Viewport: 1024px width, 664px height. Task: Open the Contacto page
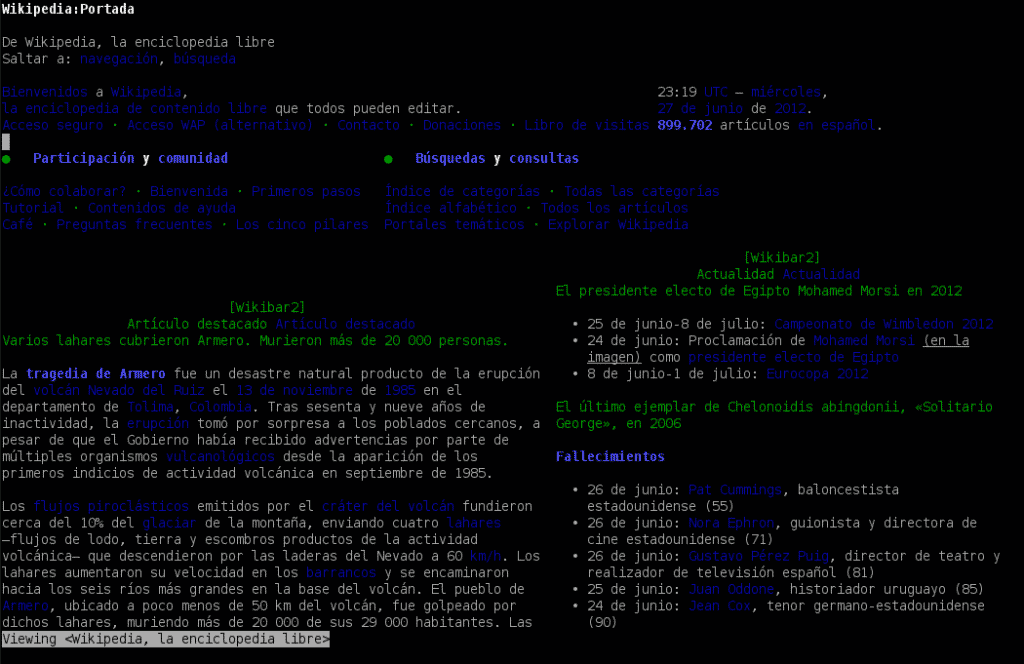click(368, 125)
